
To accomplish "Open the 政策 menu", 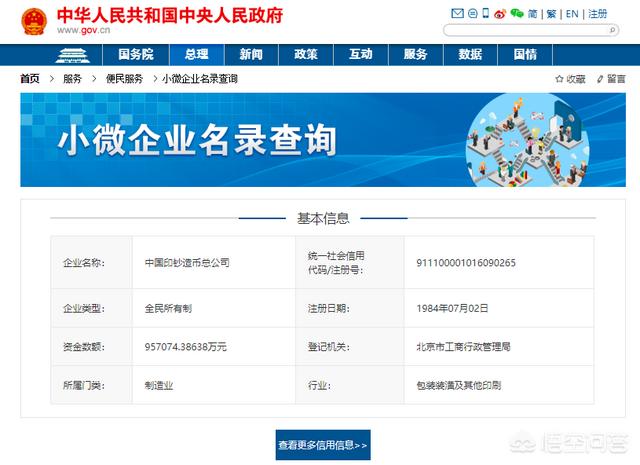I will pyautogui.click(x=306, y=55).
